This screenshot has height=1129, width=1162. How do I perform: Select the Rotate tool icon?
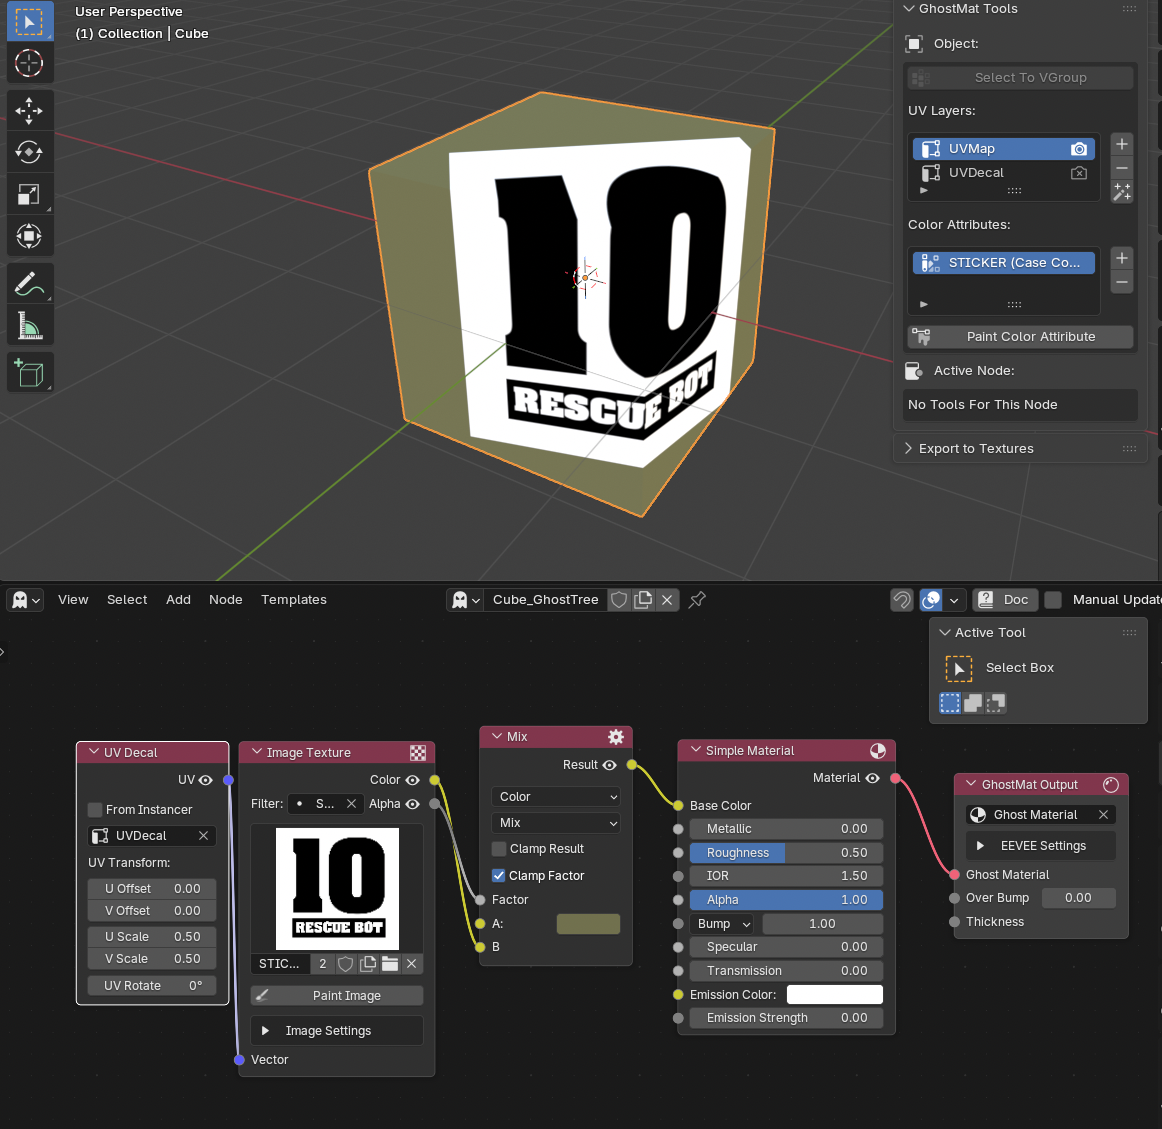[x=29, y=152]
